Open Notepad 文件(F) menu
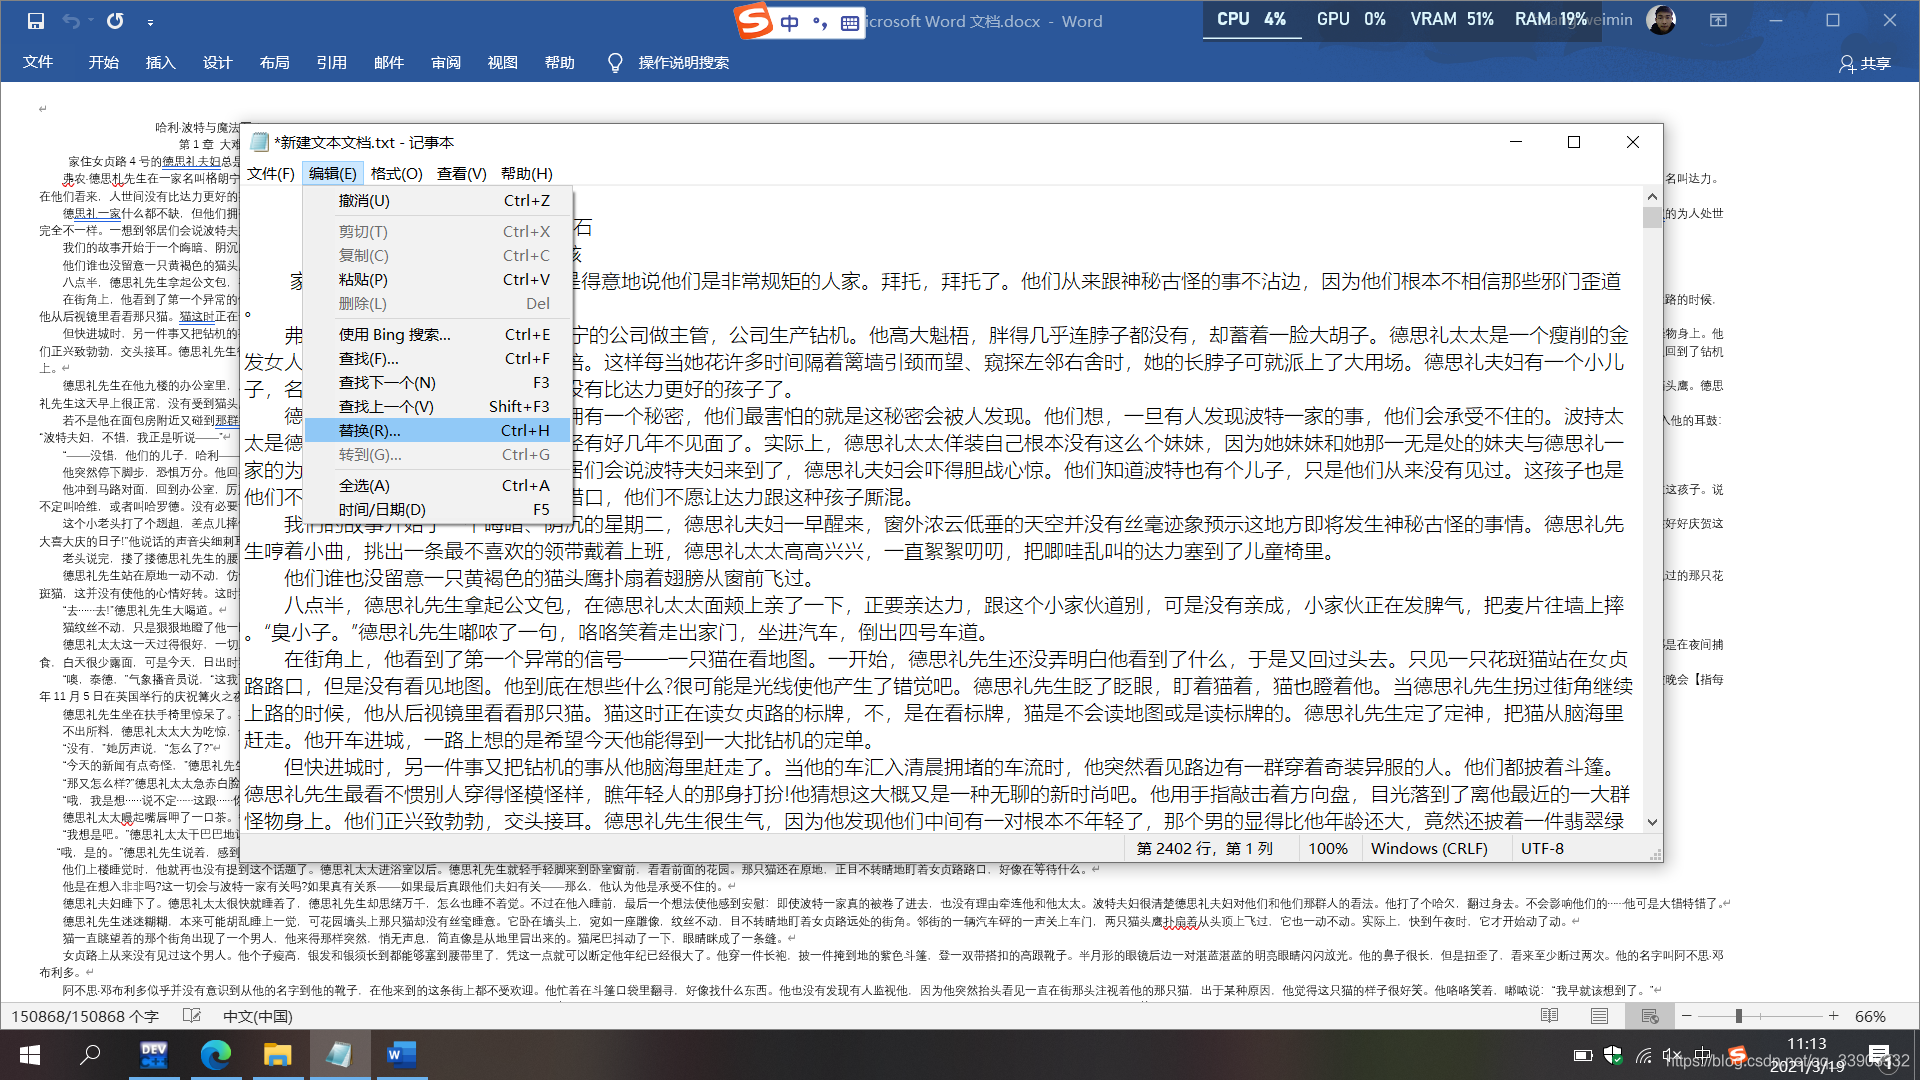 point(271,174)
